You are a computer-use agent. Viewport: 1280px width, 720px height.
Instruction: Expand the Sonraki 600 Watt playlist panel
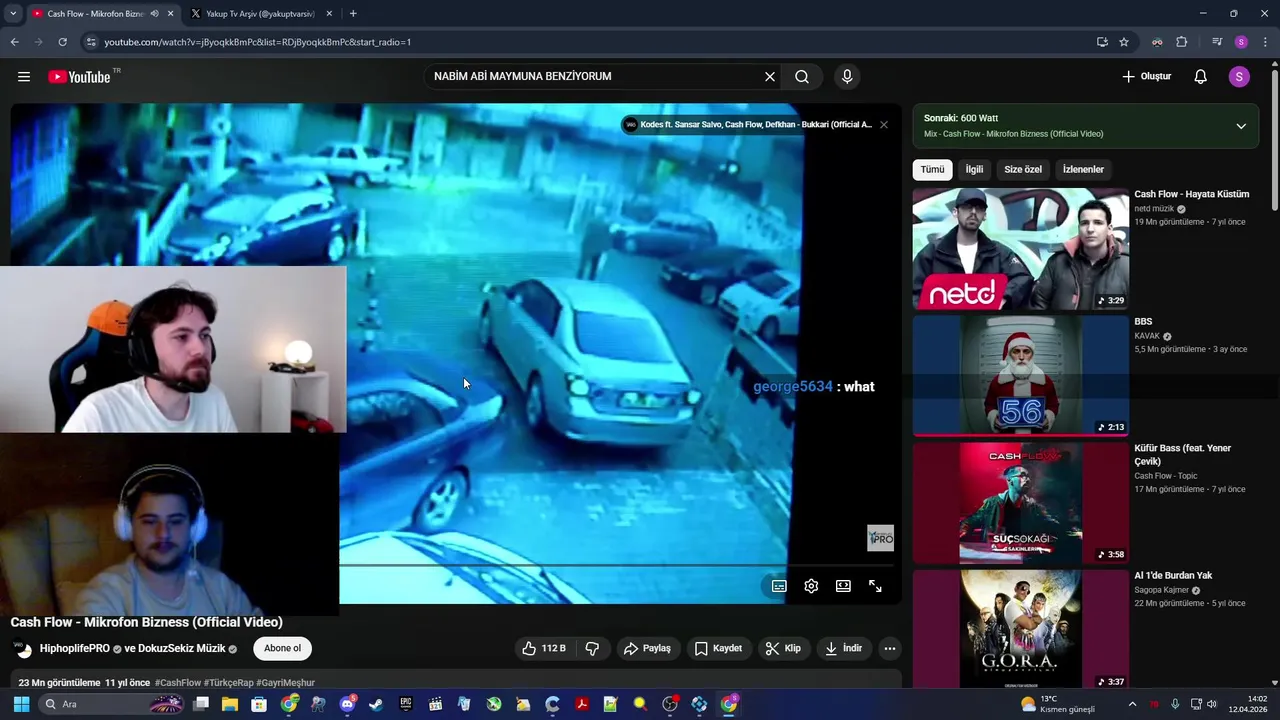click(x=1241, y=126)
